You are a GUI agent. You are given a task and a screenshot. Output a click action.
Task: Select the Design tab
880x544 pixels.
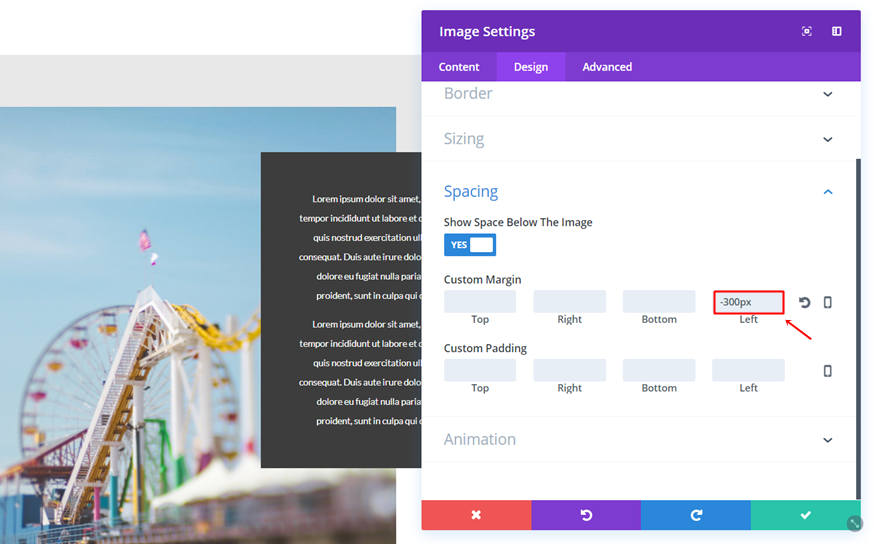coord(530,67)
